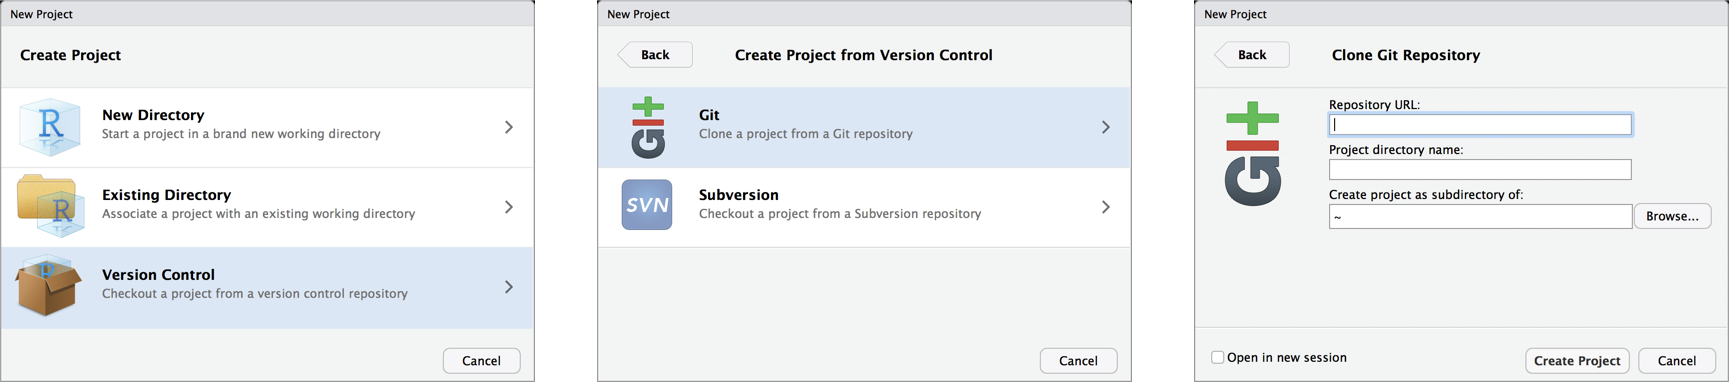Click the Existing Directory folder icon
The width and height of the screenshot is (1729, 382).
(x=50, y=206)
